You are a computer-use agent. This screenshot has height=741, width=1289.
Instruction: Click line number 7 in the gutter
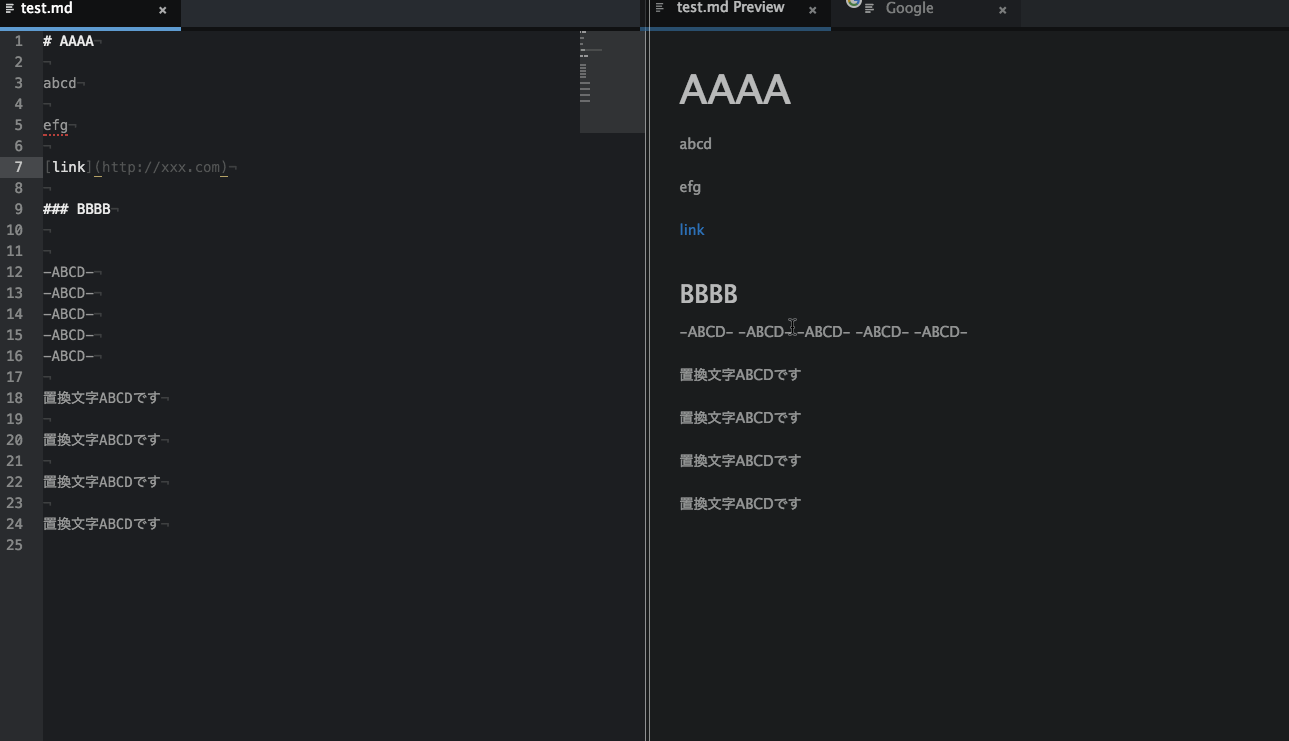18,167
